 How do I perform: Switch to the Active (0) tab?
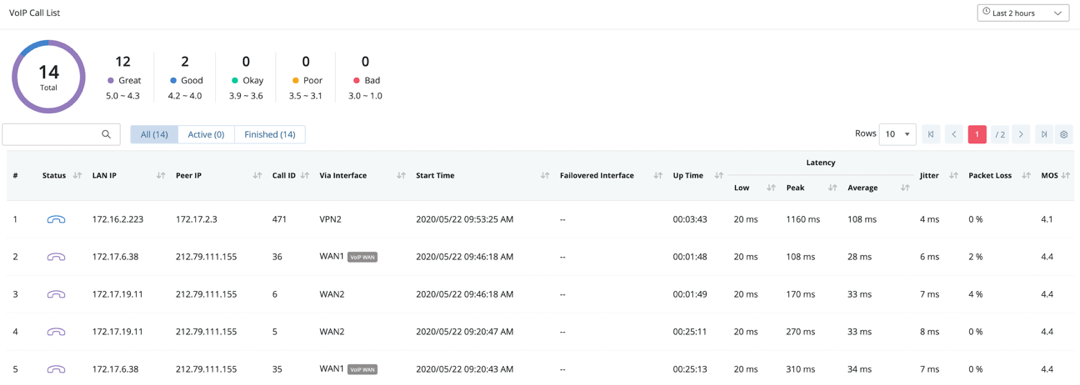[x=206, y=135]
